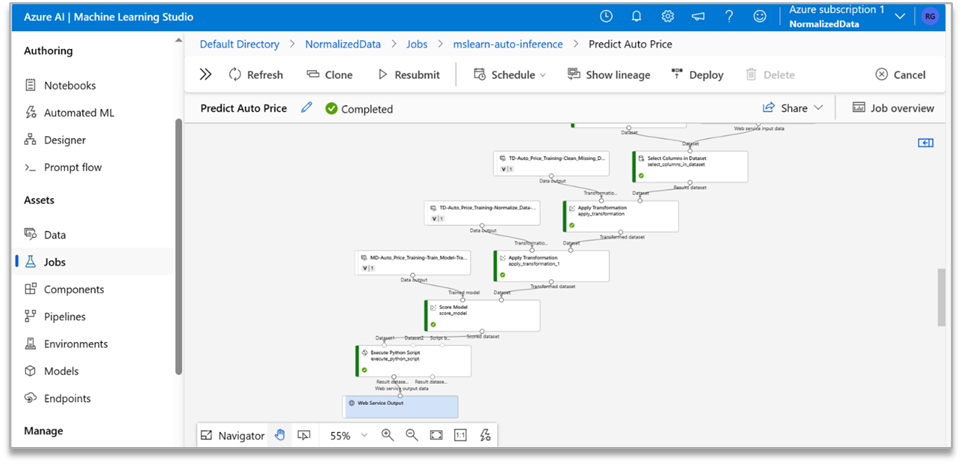The width and height of the screenshot is (962, 464).
Task: Open the Schedule dropdown
Action: coord(509,74)
